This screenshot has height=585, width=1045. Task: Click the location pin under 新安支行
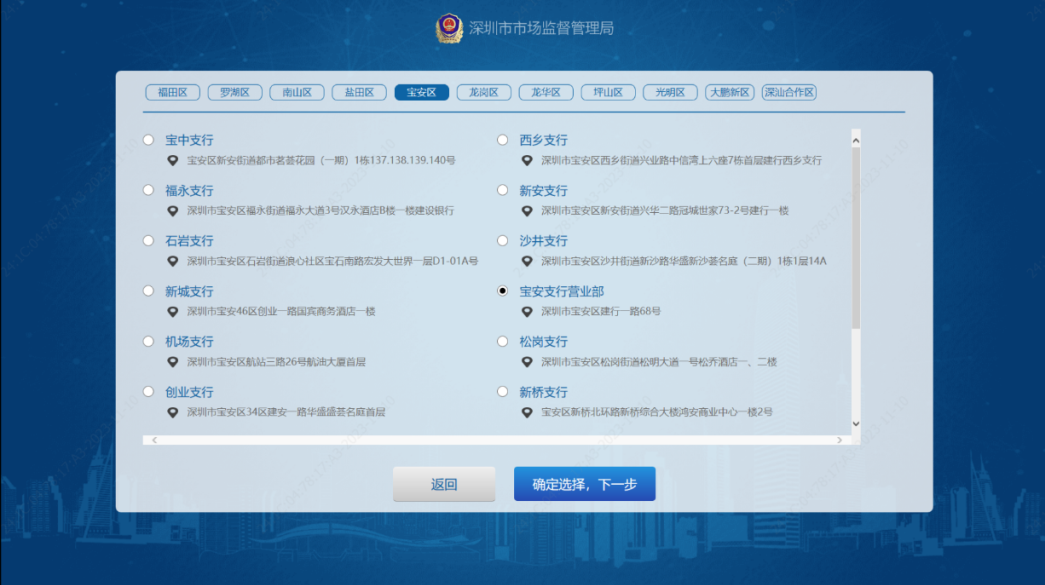[527, 211]
